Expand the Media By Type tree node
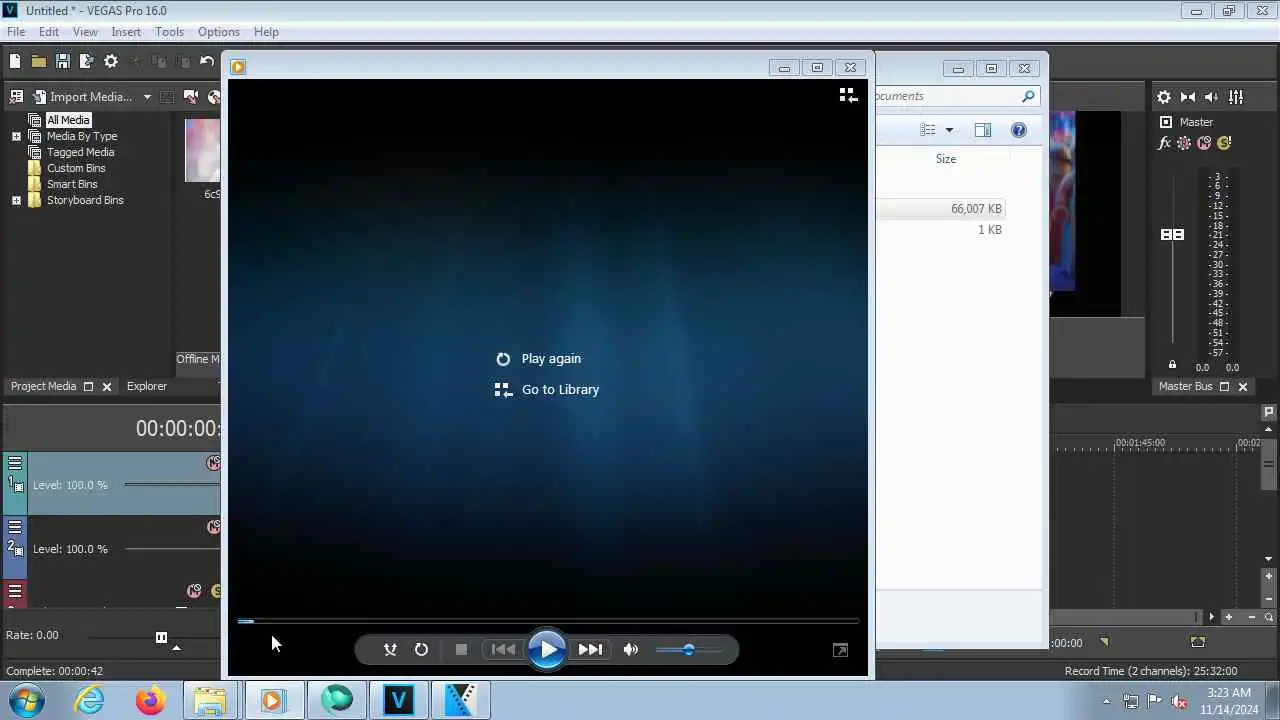Screen dimensions: 1280x720 click(x=16, y=136)
